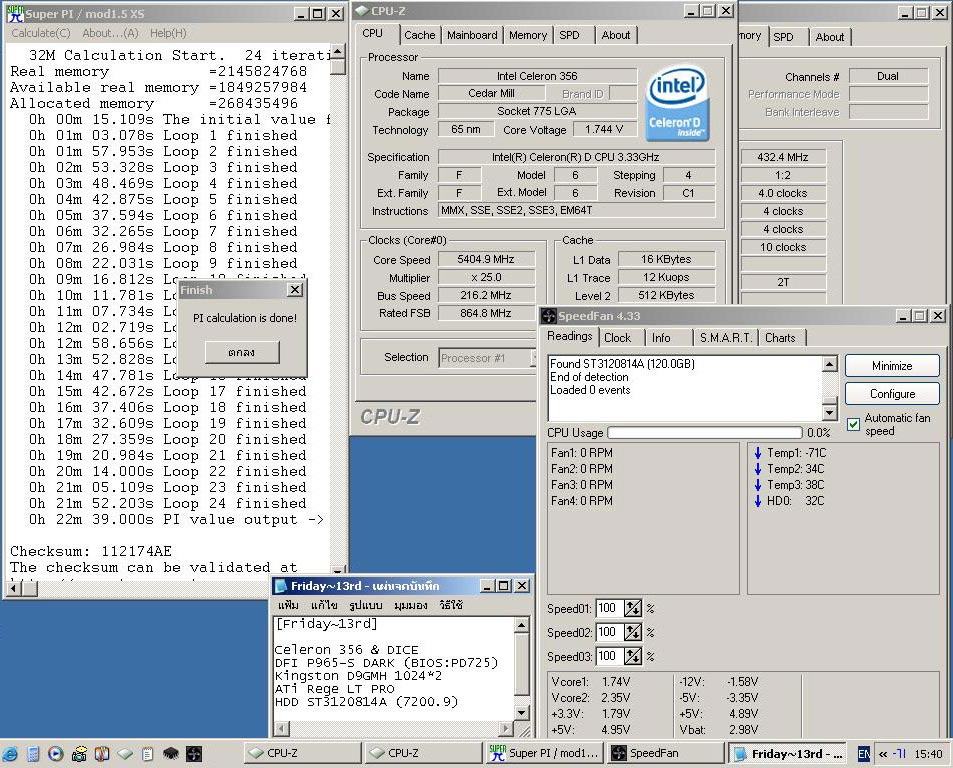The image size is (953, 768).
Task: Close the Finish dialog with X
Action: pos(295,290)
